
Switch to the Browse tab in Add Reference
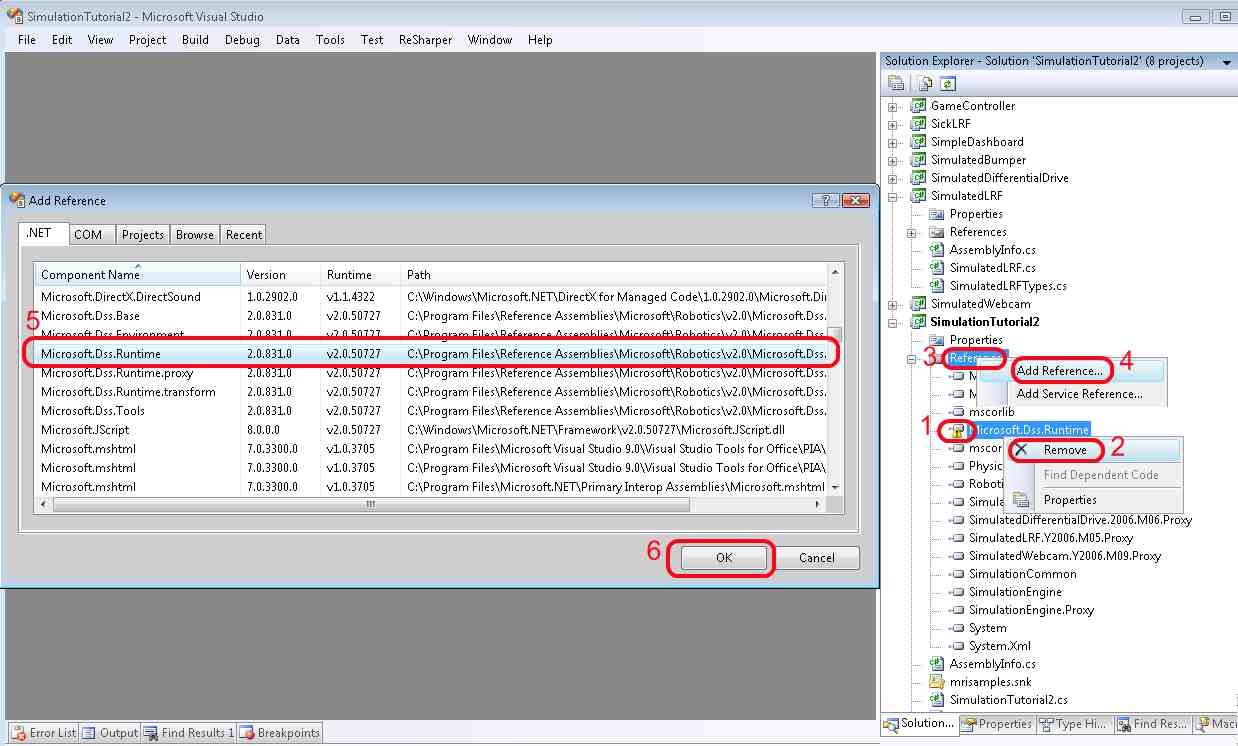[194, 235]
